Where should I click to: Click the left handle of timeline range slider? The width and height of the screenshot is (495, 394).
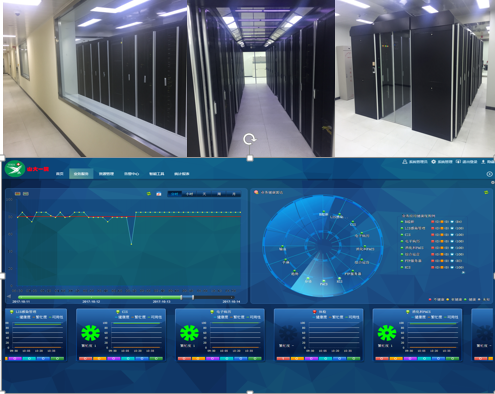[182, 297]
